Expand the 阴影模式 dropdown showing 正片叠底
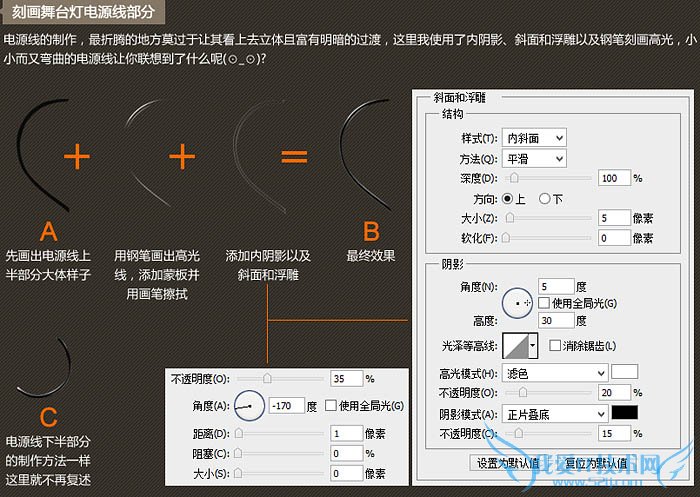The height and width of the screenshot is (497, 700). click(557, 412)
